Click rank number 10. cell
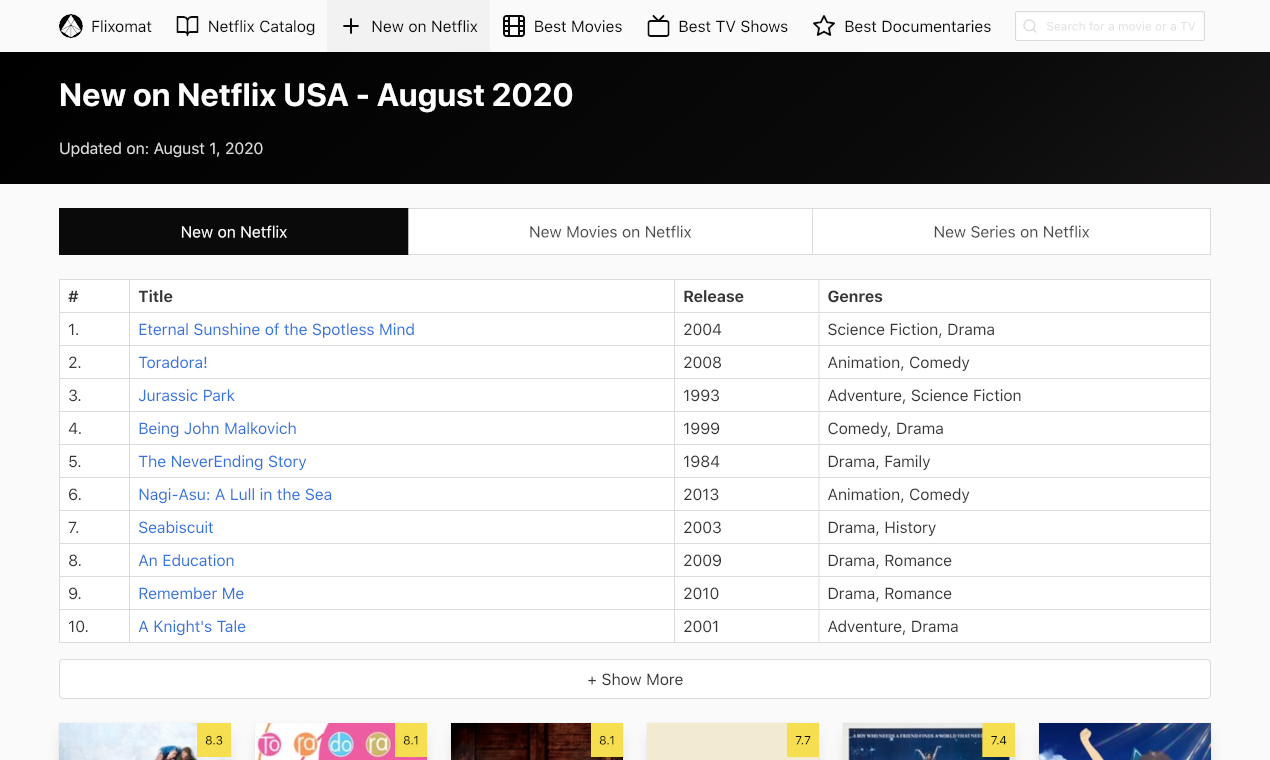The width and height of the screenshot is (1270, 760). (x=94, y=626)
